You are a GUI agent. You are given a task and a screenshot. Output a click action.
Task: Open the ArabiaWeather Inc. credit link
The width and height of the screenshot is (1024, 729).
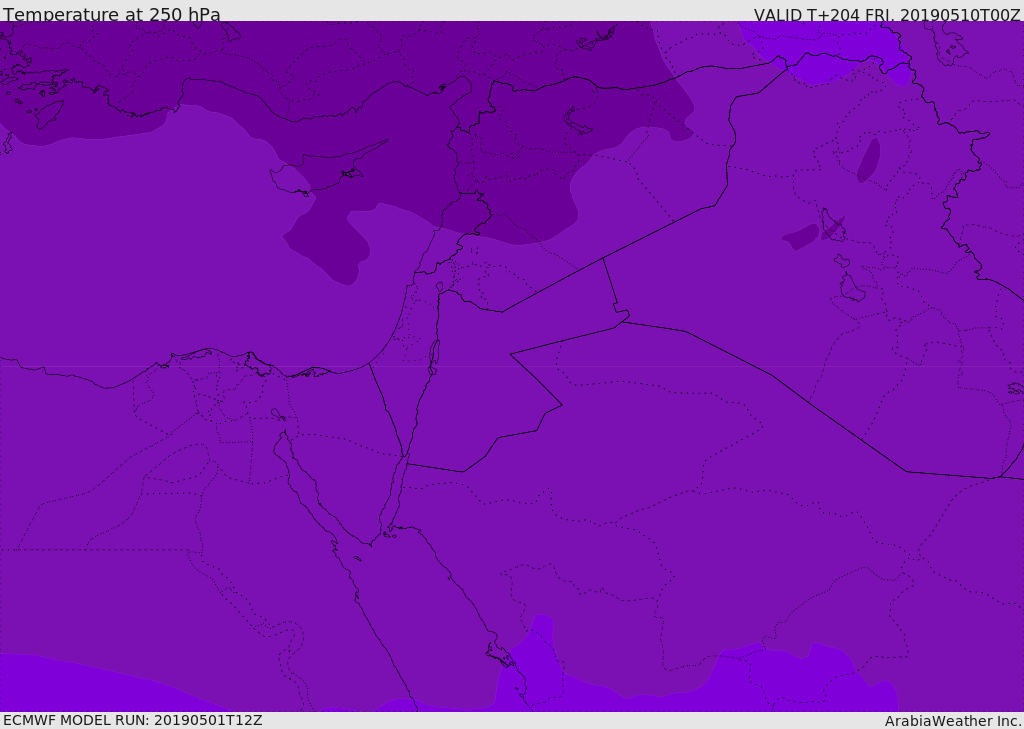click(953, 720)
